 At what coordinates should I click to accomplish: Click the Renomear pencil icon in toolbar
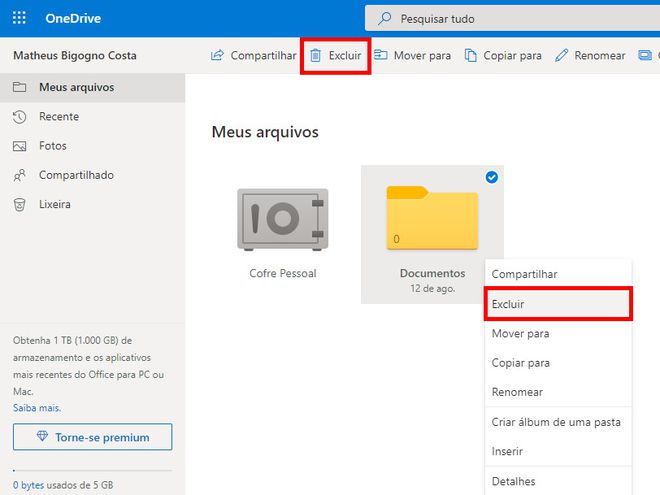tap(562, 55)
